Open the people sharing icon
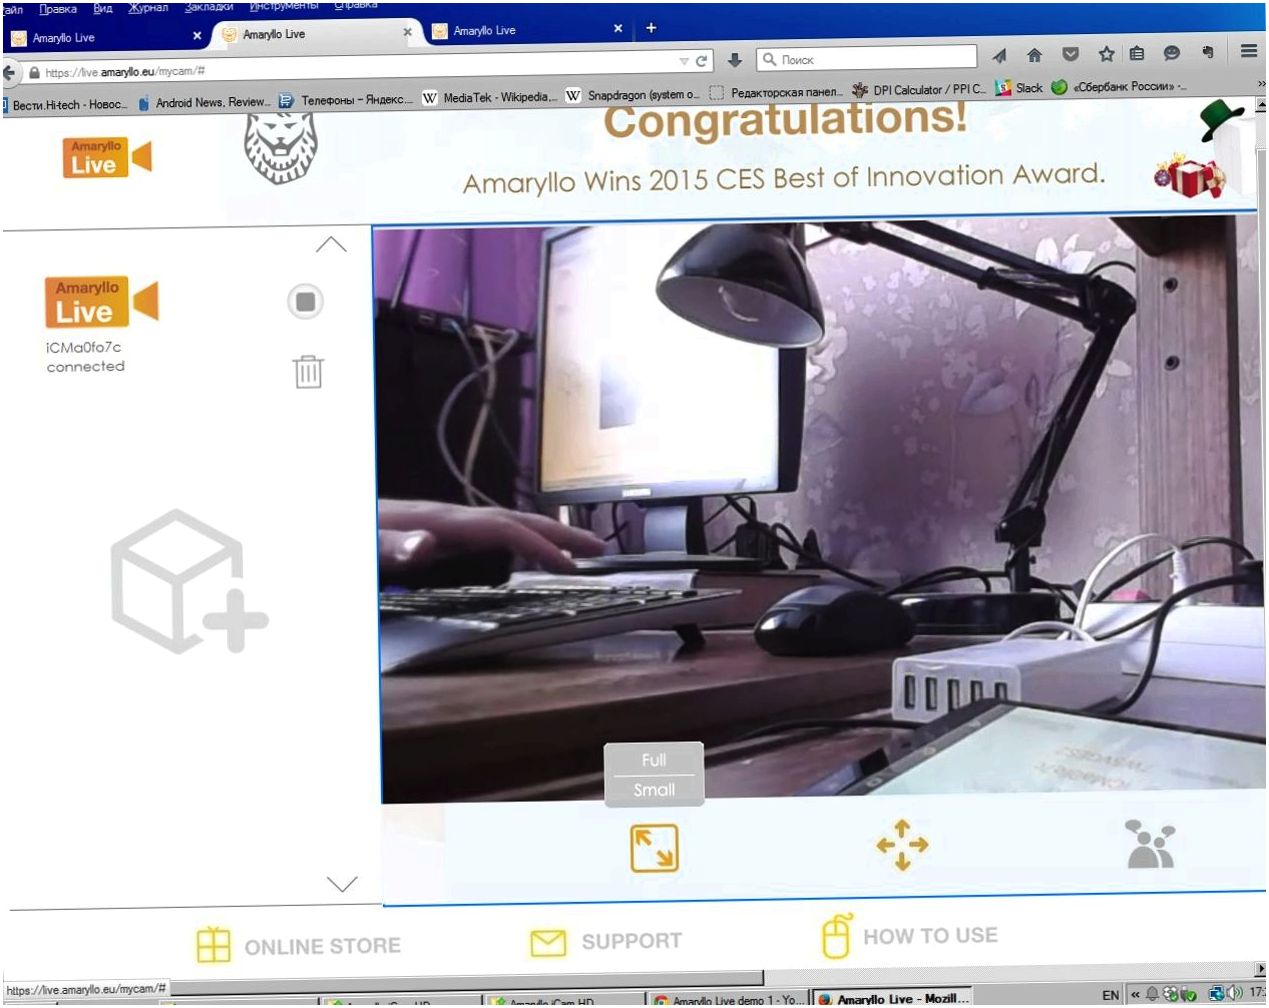1269x1008 pixels. pyautogui.click(x=1150, y=843)
